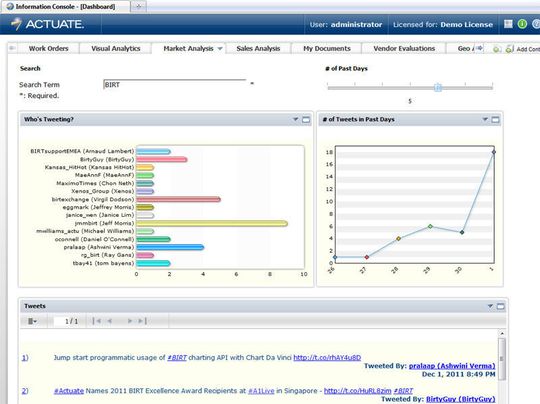Click the green gadget icon left of Add Content

tap(497, 49)
